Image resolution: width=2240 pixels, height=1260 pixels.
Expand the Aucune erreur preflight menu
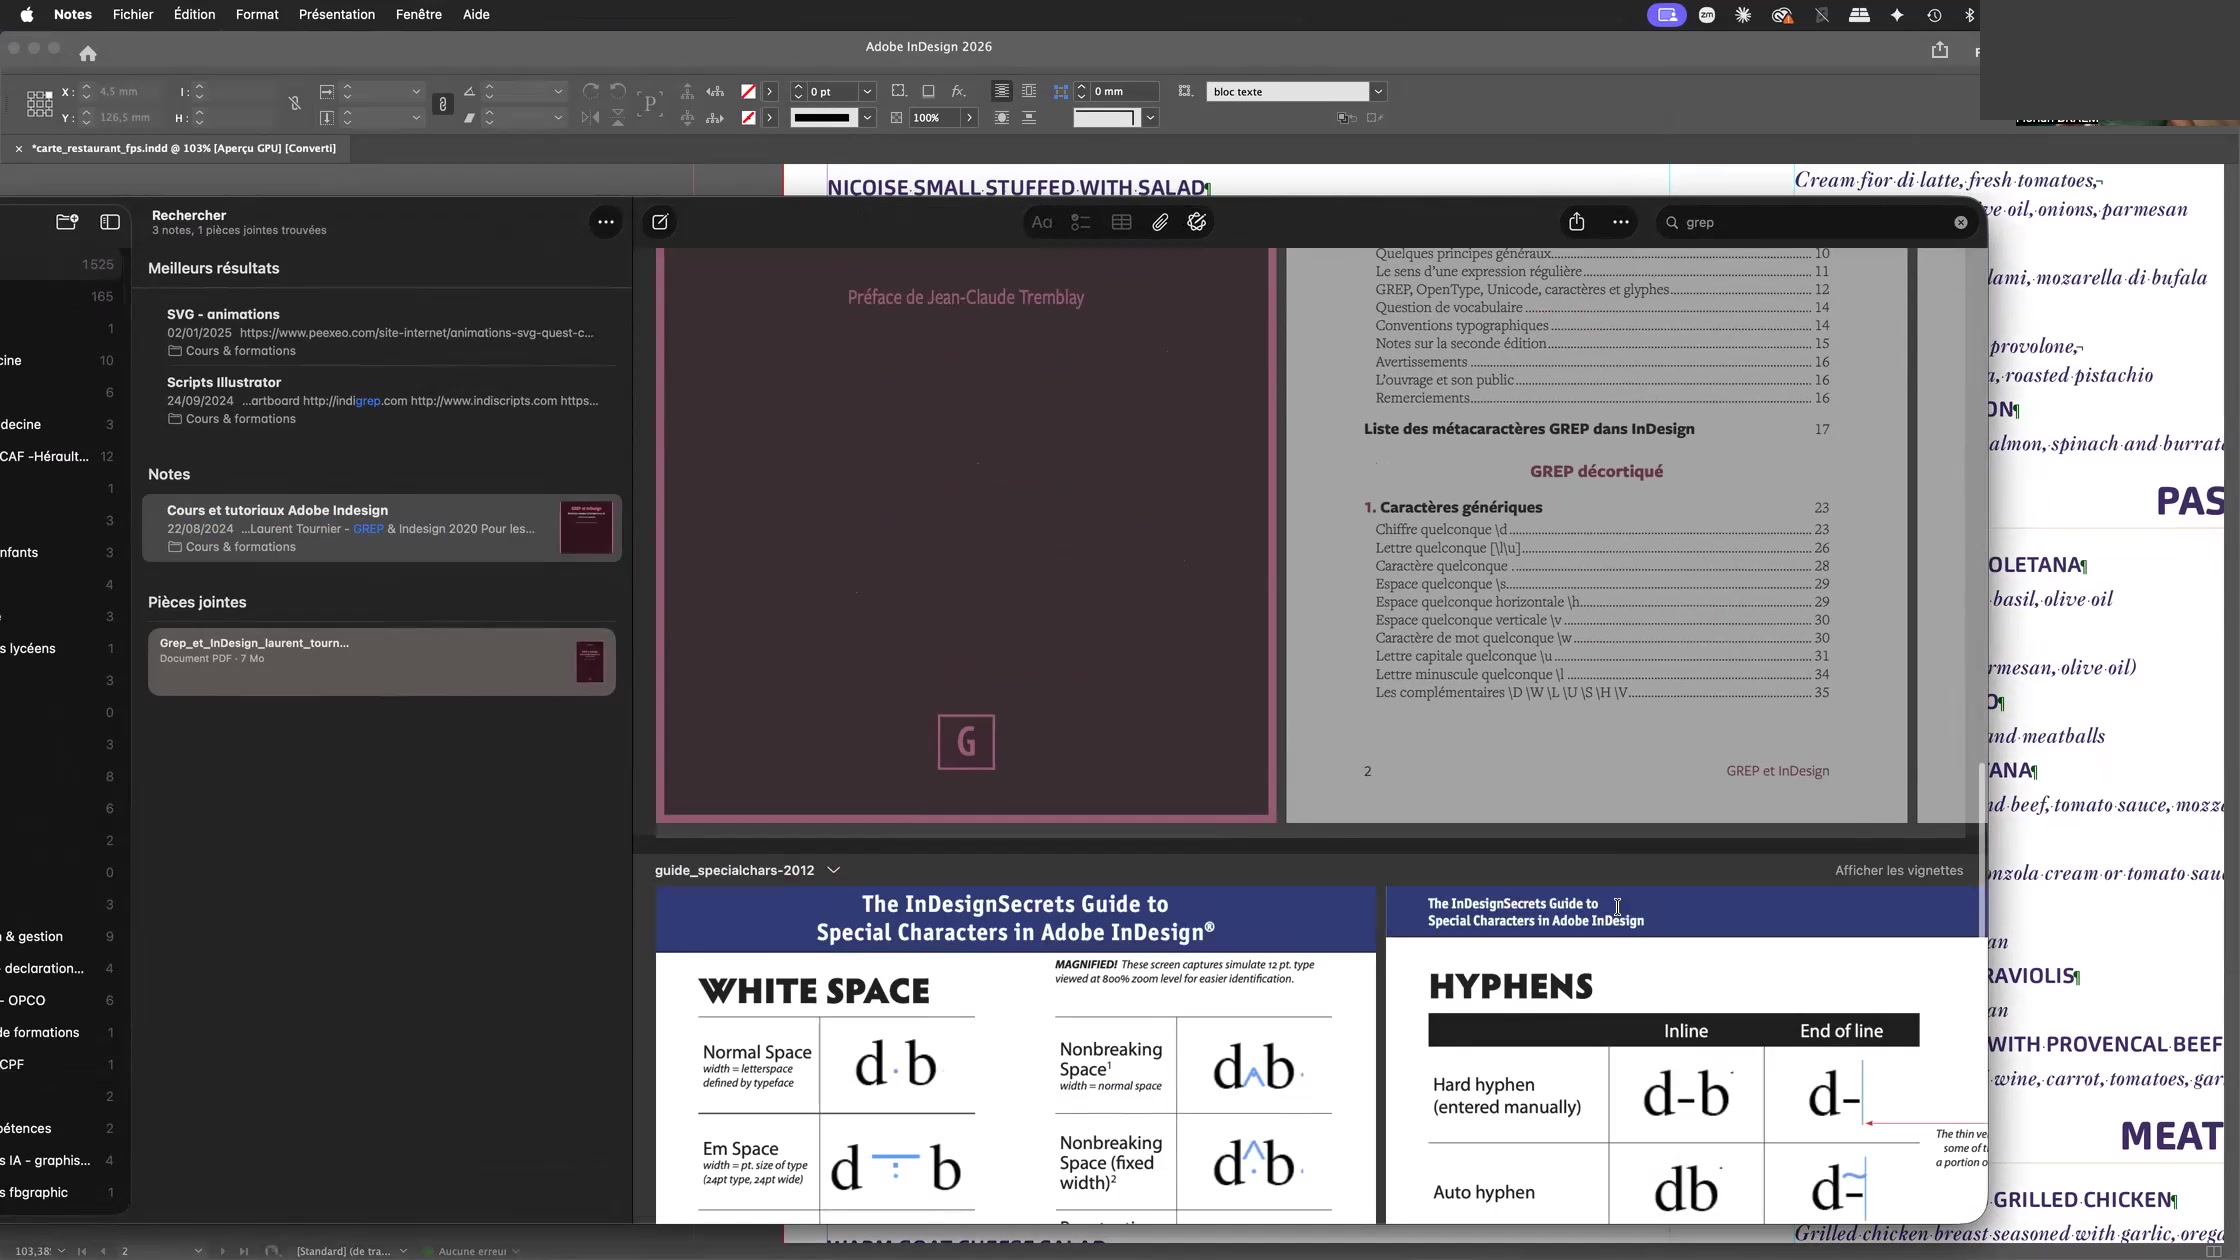click(516, 1251)
